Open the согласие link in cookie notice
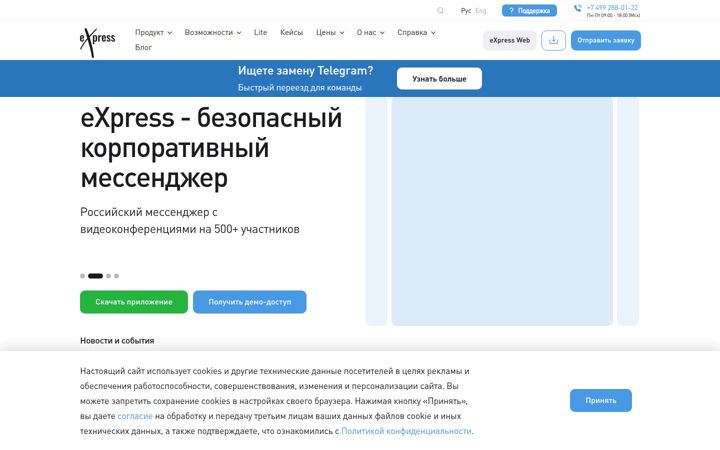The height and width of the screenshot is (450, 720). (135, 416)
